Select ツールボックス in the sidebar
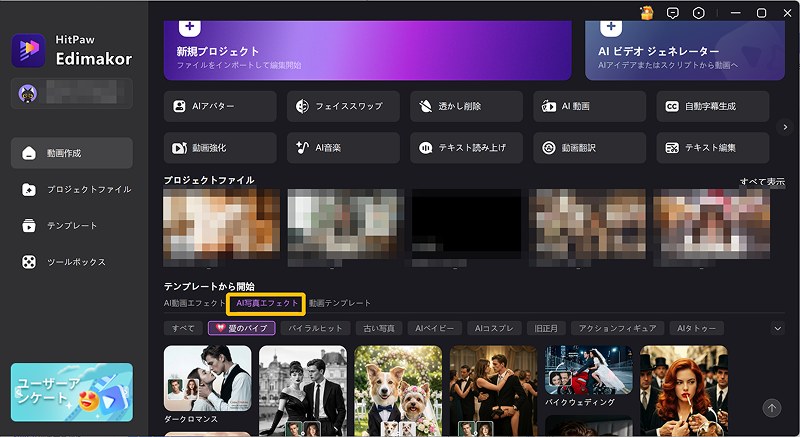Viewport: 800px width, 437px height. [x=71, y=262]
